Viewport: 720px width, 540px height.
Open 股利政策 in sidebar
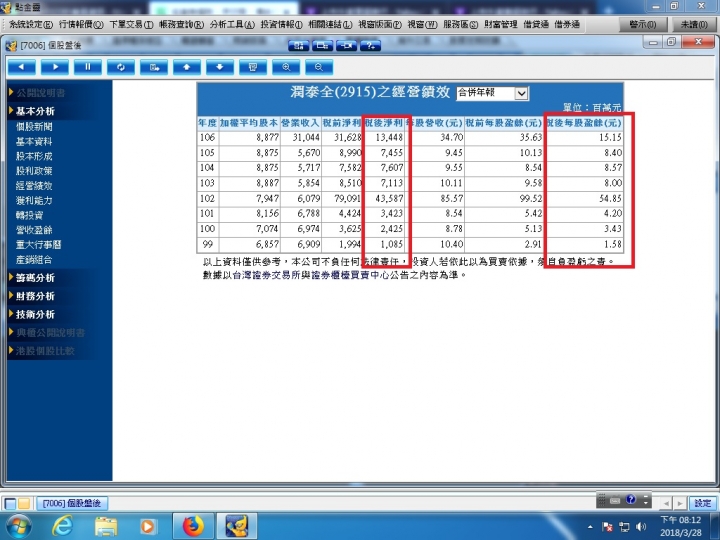[x=34, y=171]
